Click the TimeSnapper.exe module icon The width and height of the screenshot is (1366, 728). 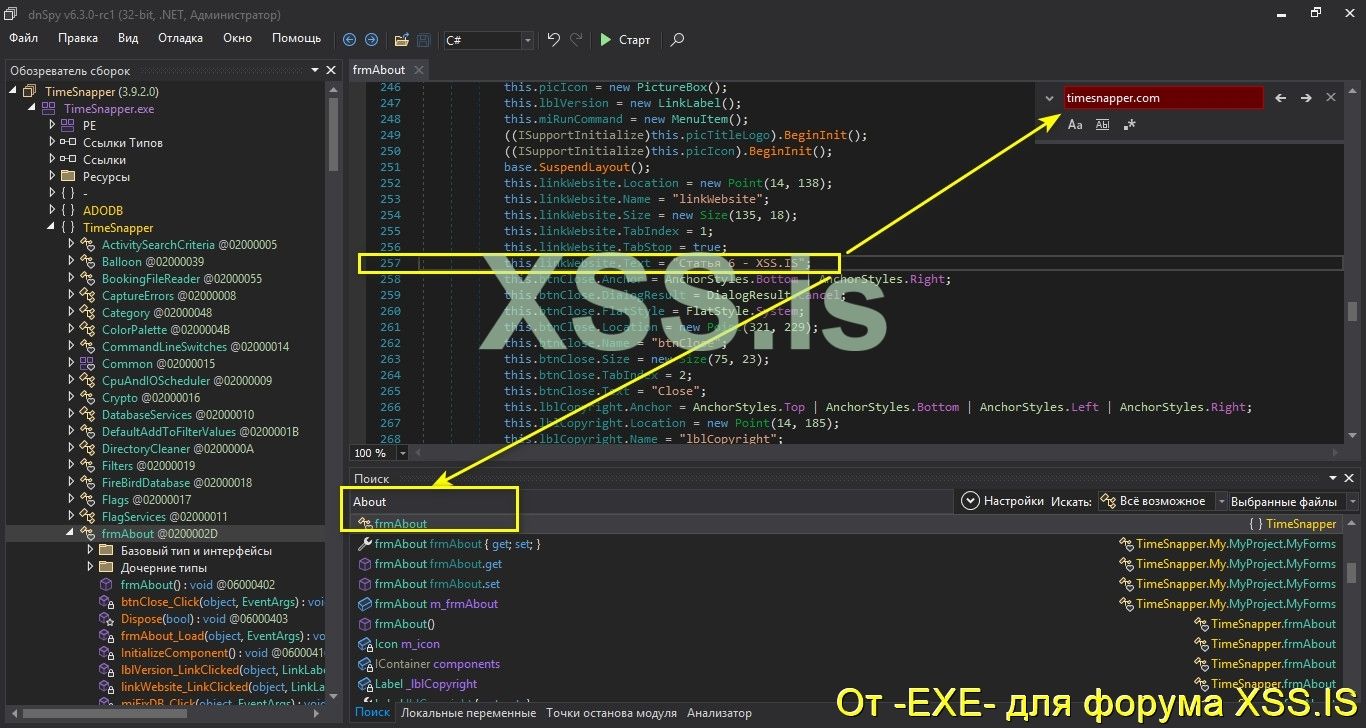[48, 109]
